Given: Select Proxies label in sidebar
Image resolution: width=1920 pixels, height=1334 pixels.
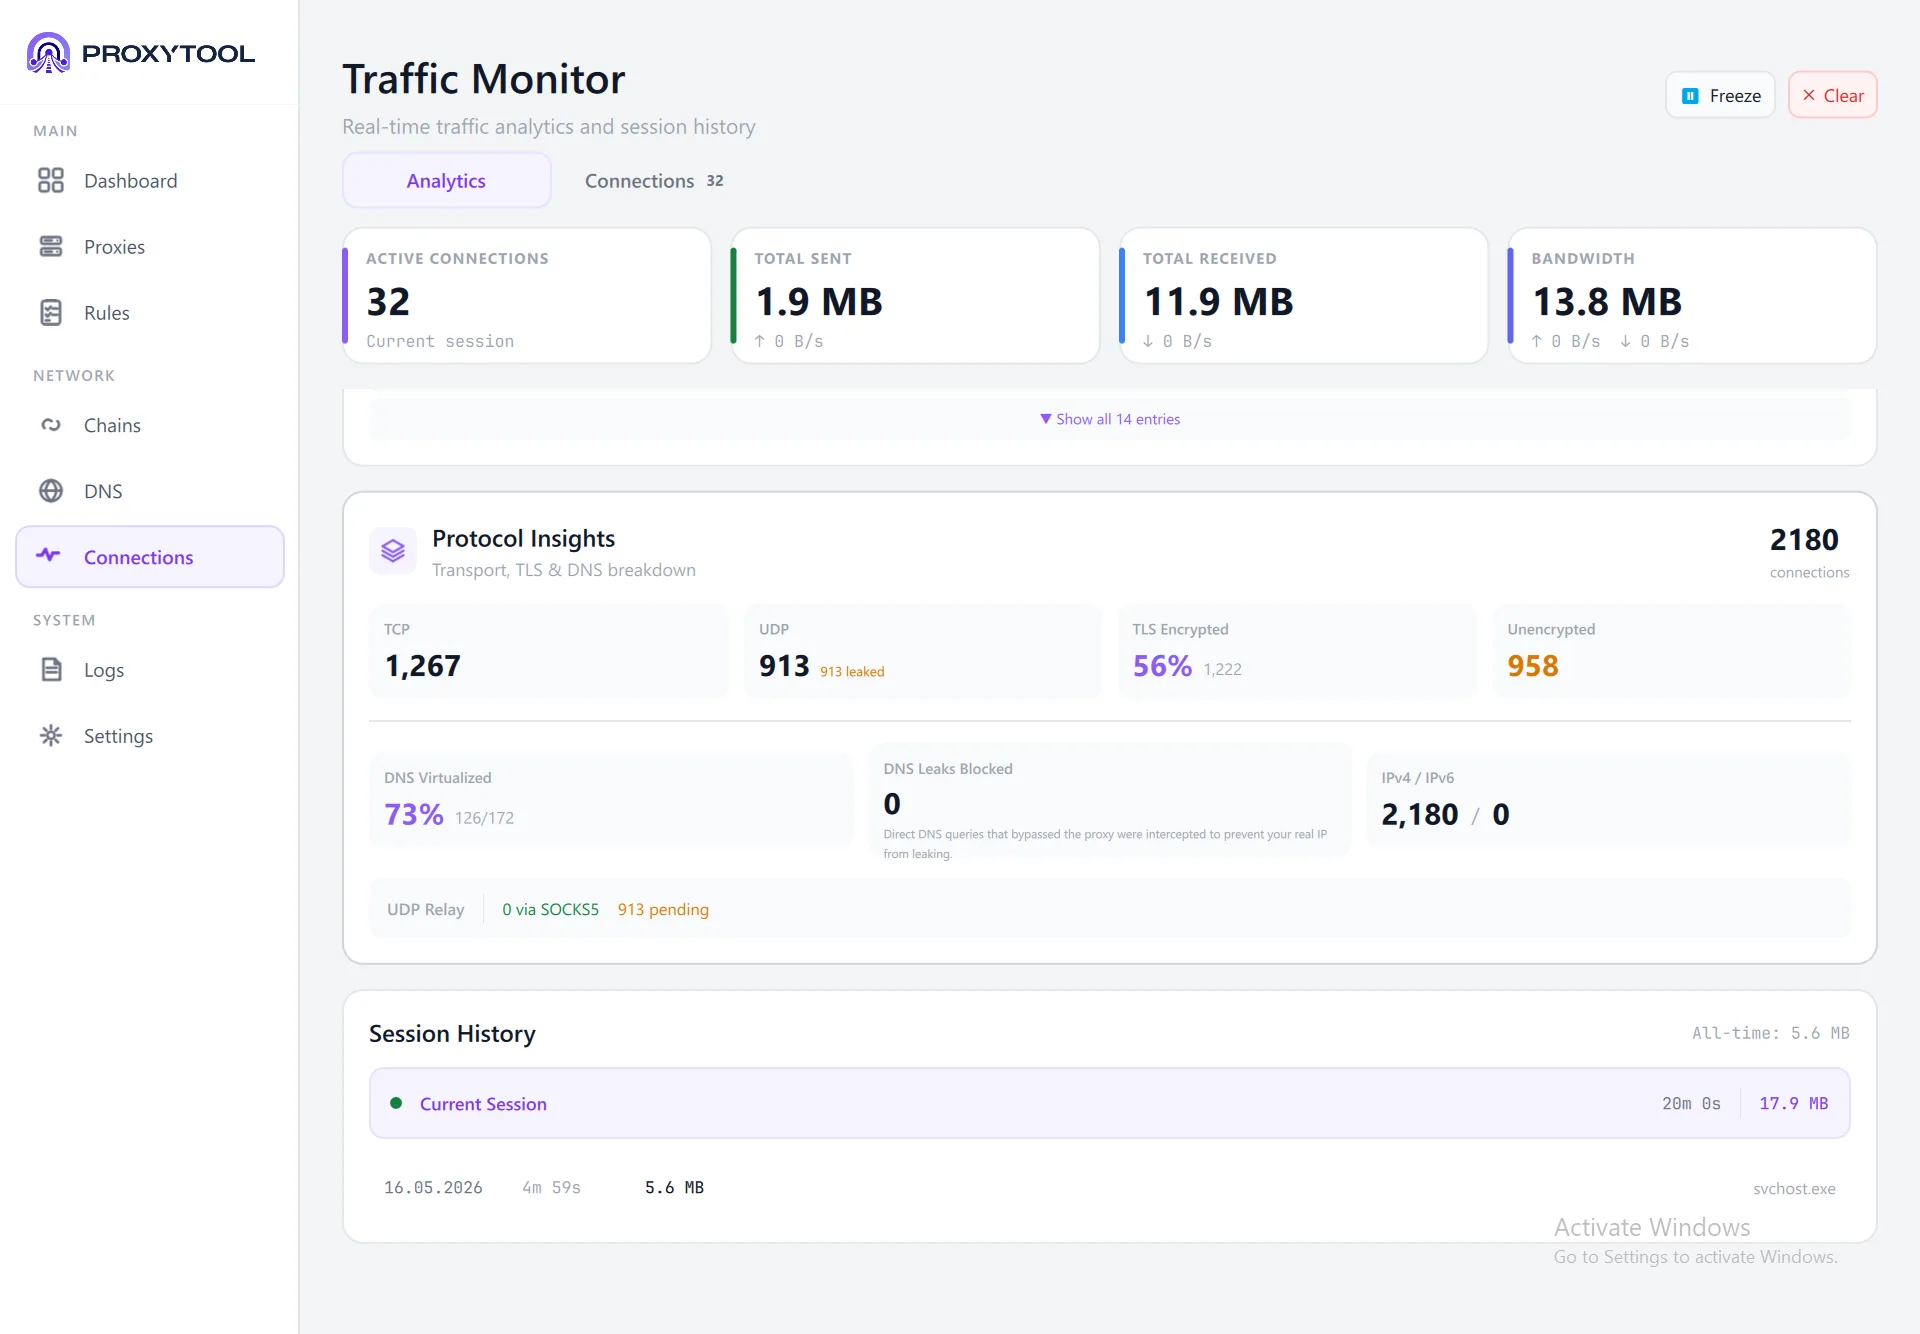Looking at the screenshot, I should [114, 246].
